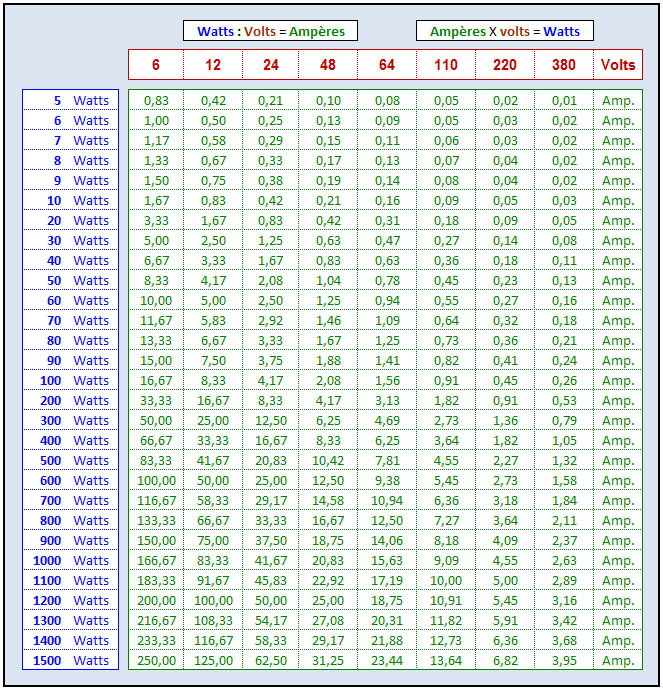The width and height of the screenshot is (663, 690).
Task: Click cell 21,88 in the 1400 Watts row
Action: coord(387,641)
